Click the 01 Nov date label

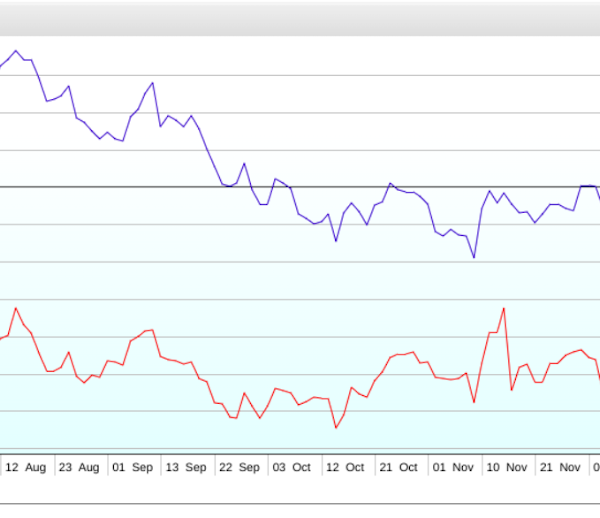(455, 467)
